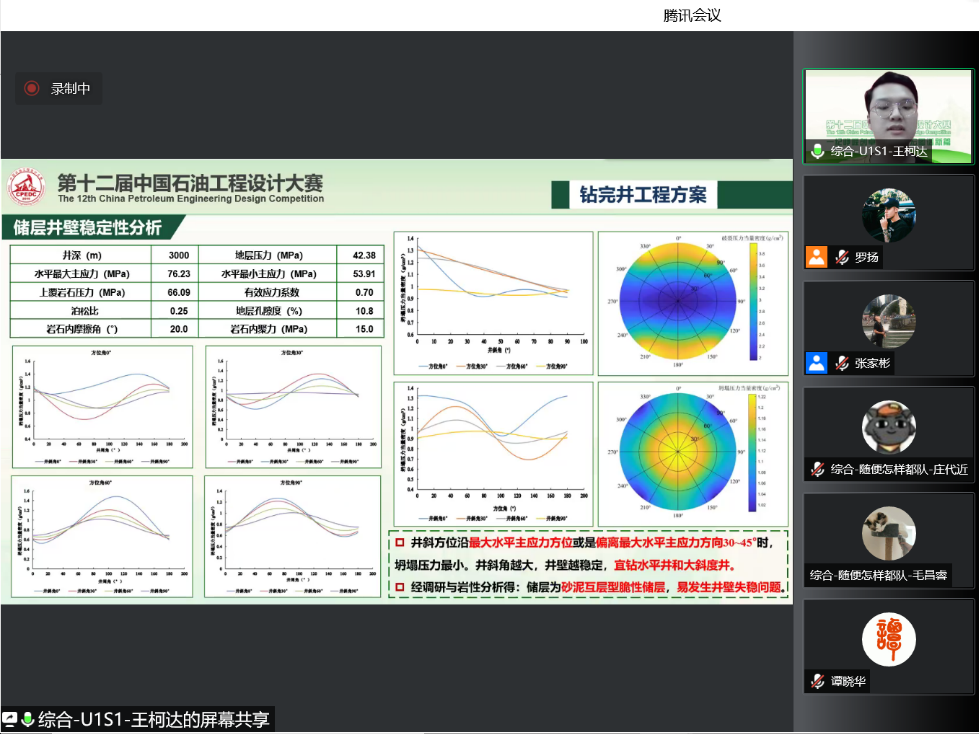
Task: Click the green microphone icon on 王柯达's video
Action: 817,152
